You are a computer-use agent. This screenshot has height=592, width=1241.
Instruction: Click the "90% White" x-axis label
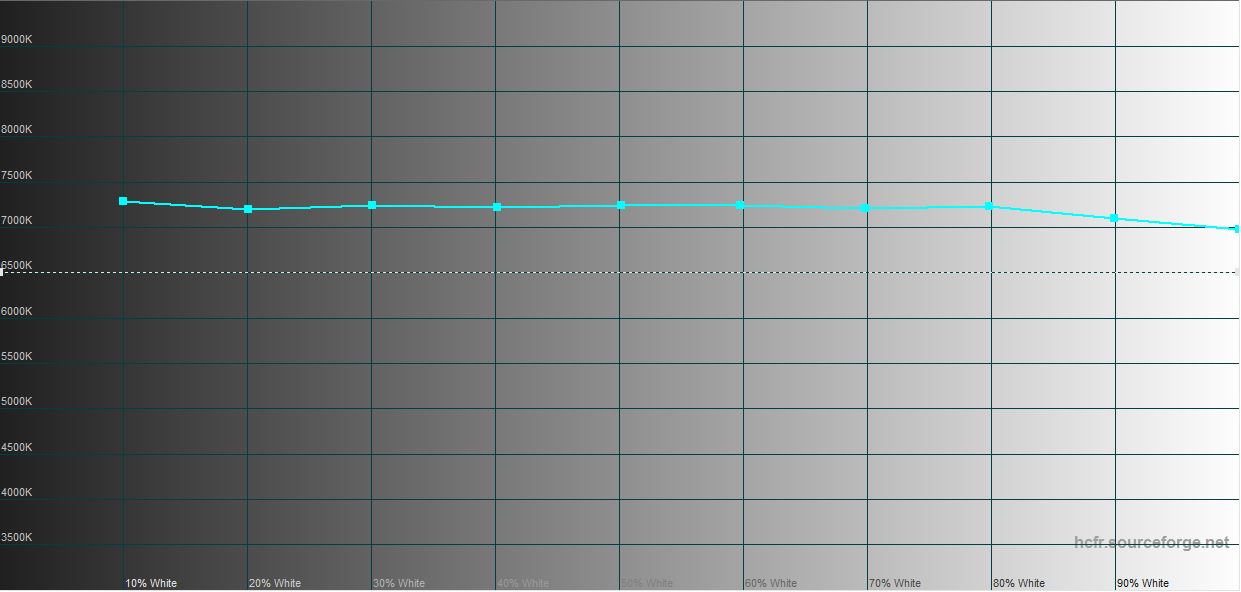(x=1143, y=583)
